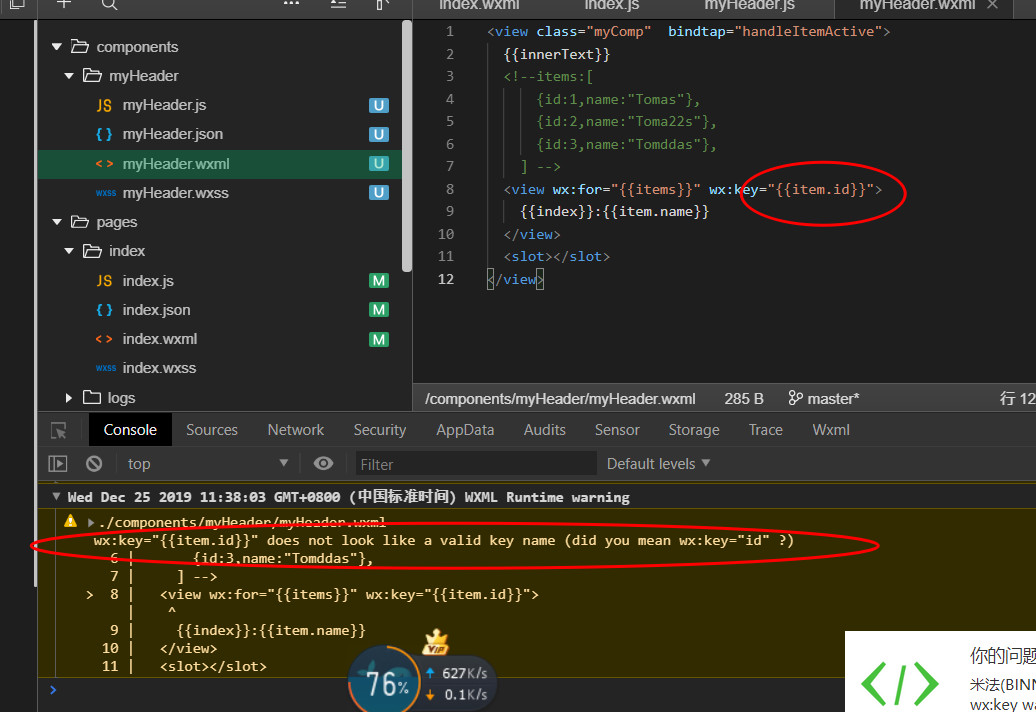
Task: Switch to the myHeader.js editor tab
Action: (x=749, y=5)
